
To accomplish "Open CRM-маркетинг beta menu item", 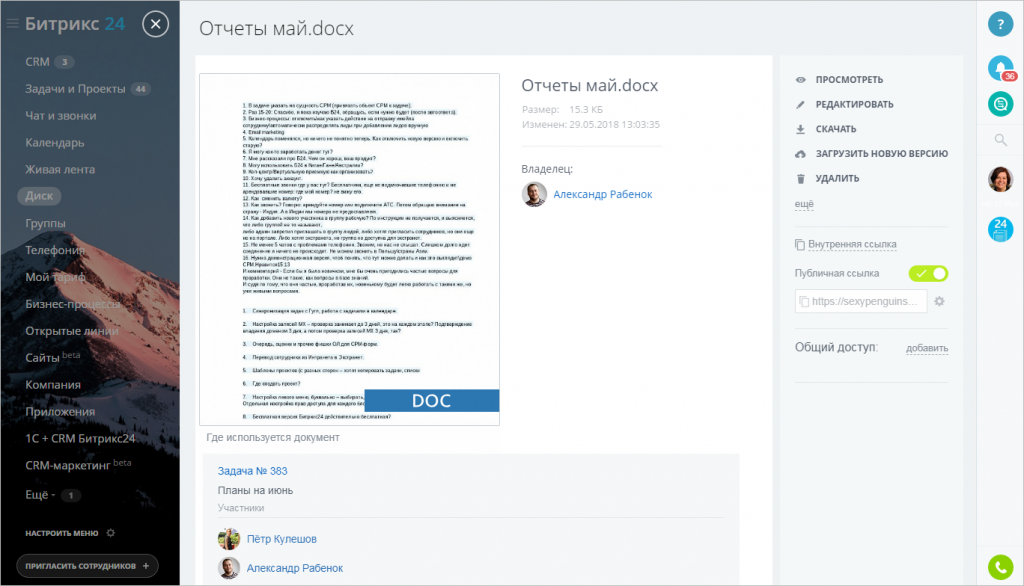I will click(x=78, y=465).
